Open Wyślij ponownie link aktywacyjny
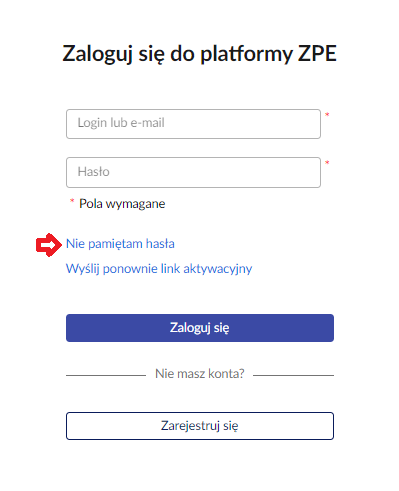The width and height of the screenshot is (399, 491). 159,269
